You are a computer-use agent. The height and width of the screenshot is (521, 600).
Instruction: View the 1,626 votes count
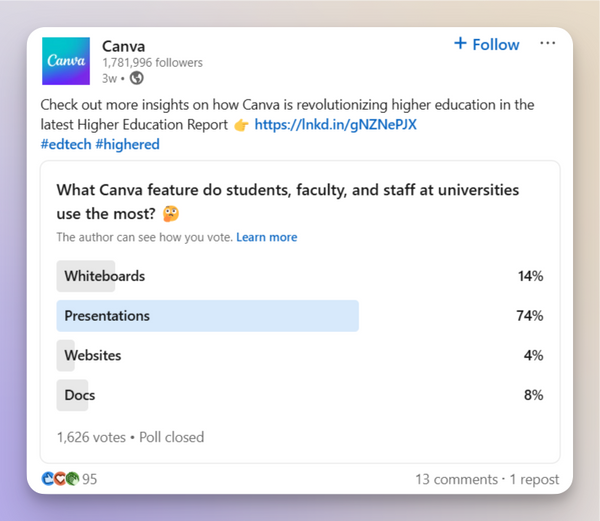(x=91, y=437)
